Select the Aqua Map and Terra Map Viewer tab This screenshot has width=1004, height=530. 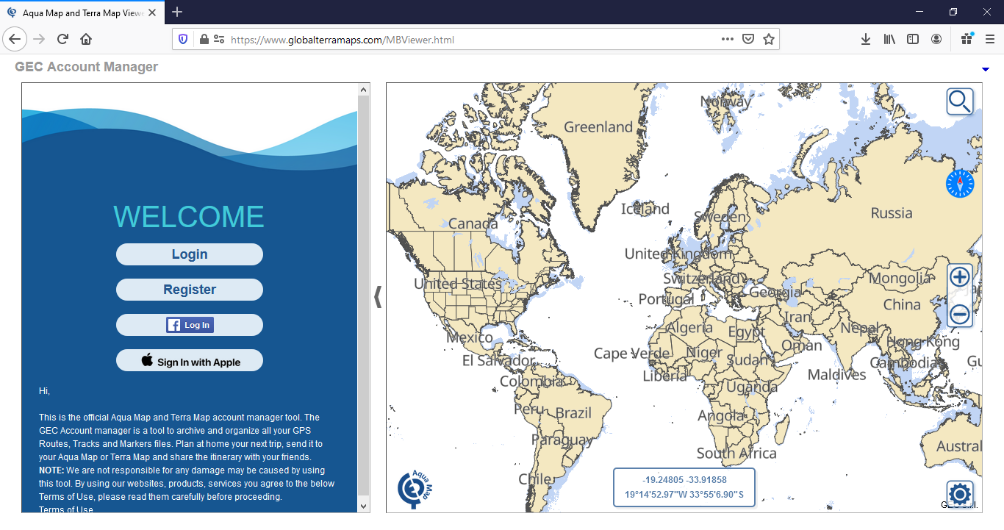[x=81, y=13]
